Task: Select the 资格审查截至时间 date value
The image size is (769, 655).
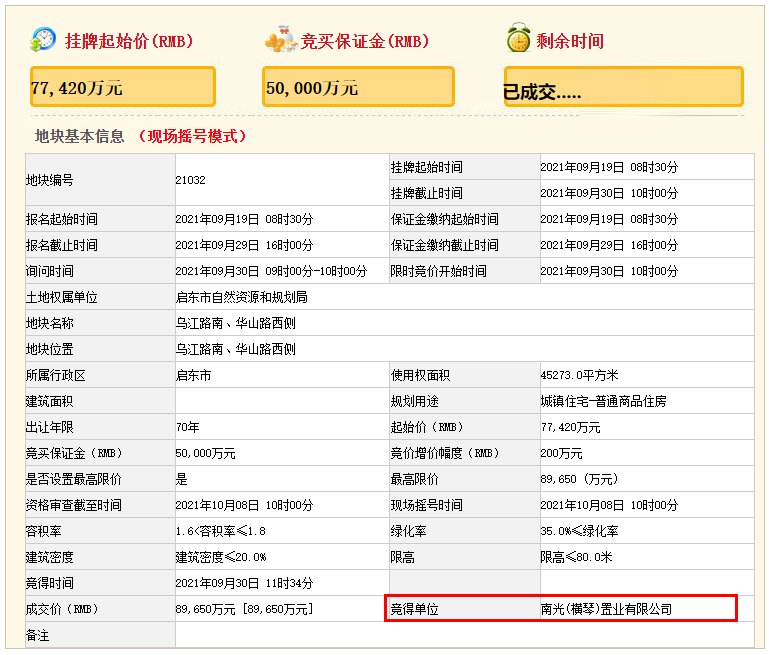Action: pos(244,505)
